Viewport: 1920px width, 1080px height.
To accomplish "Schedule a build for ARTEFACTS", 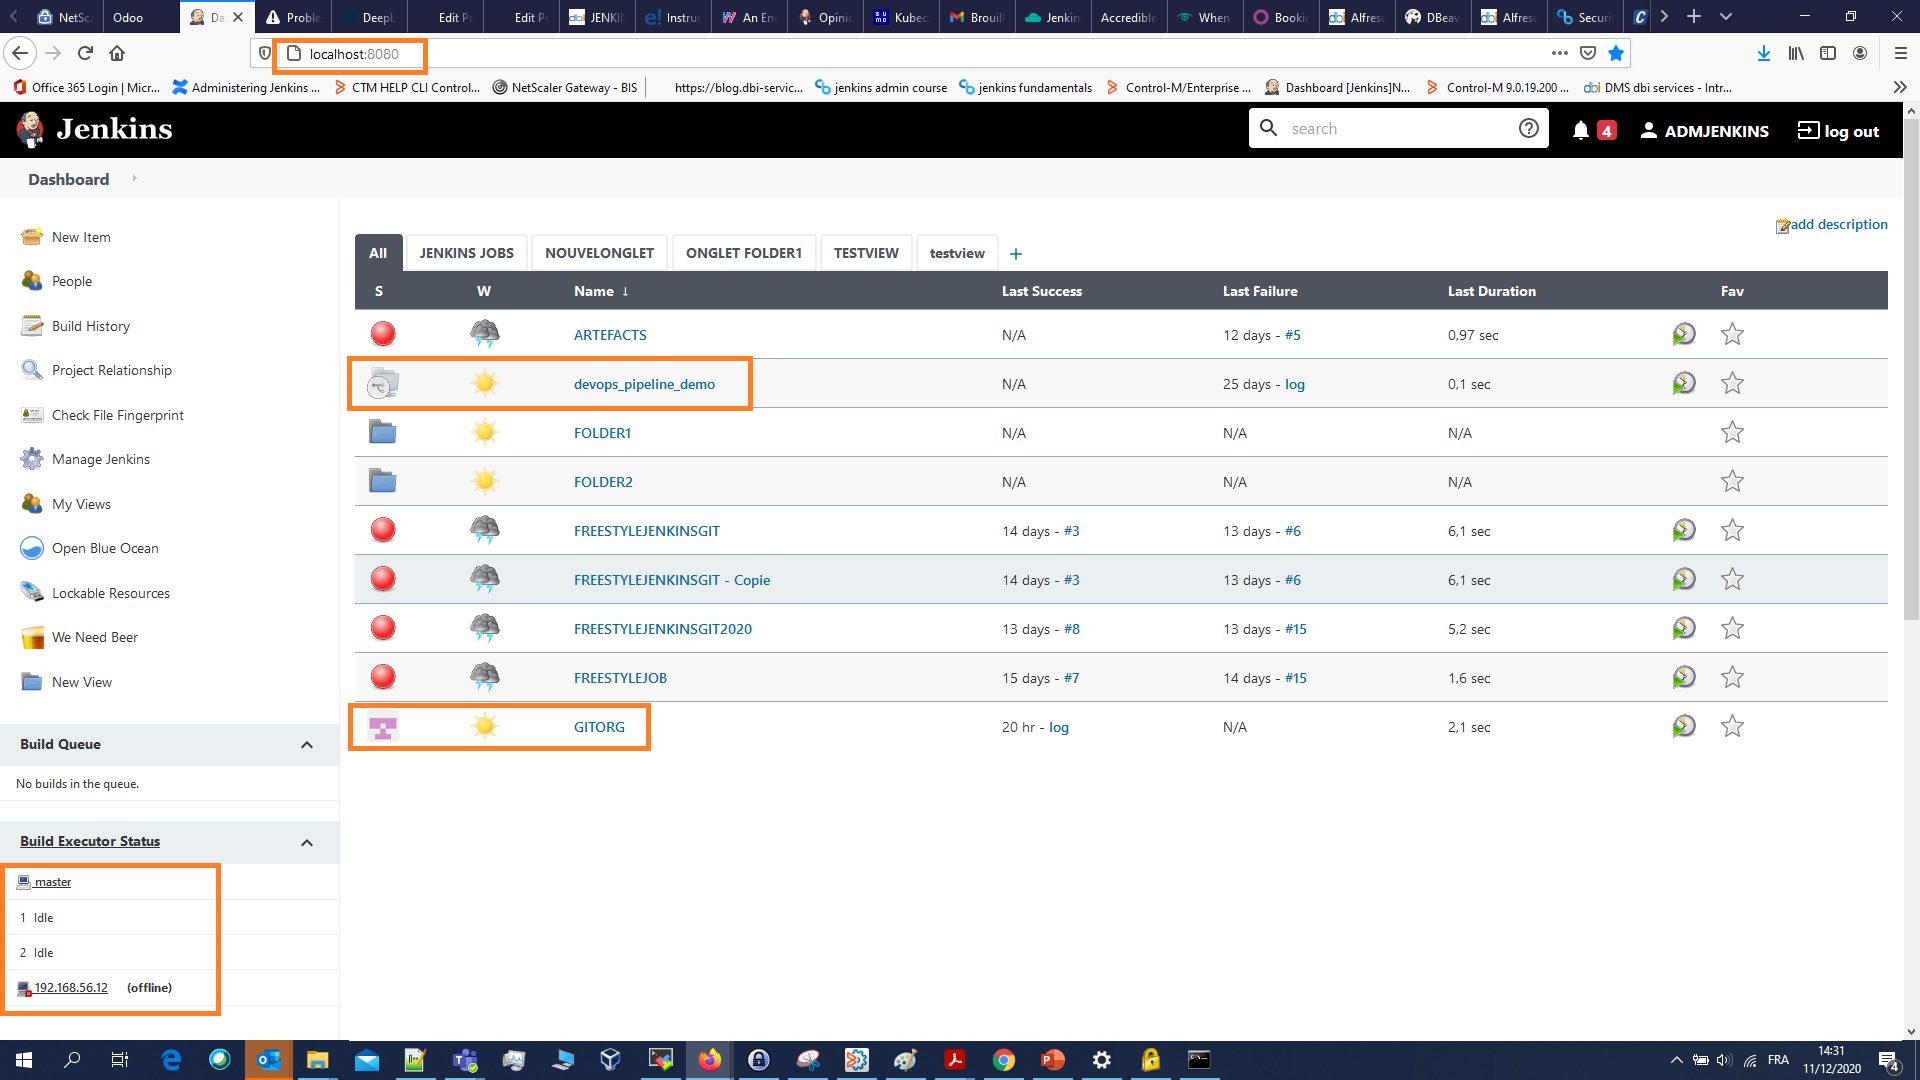I will 1684,334.
